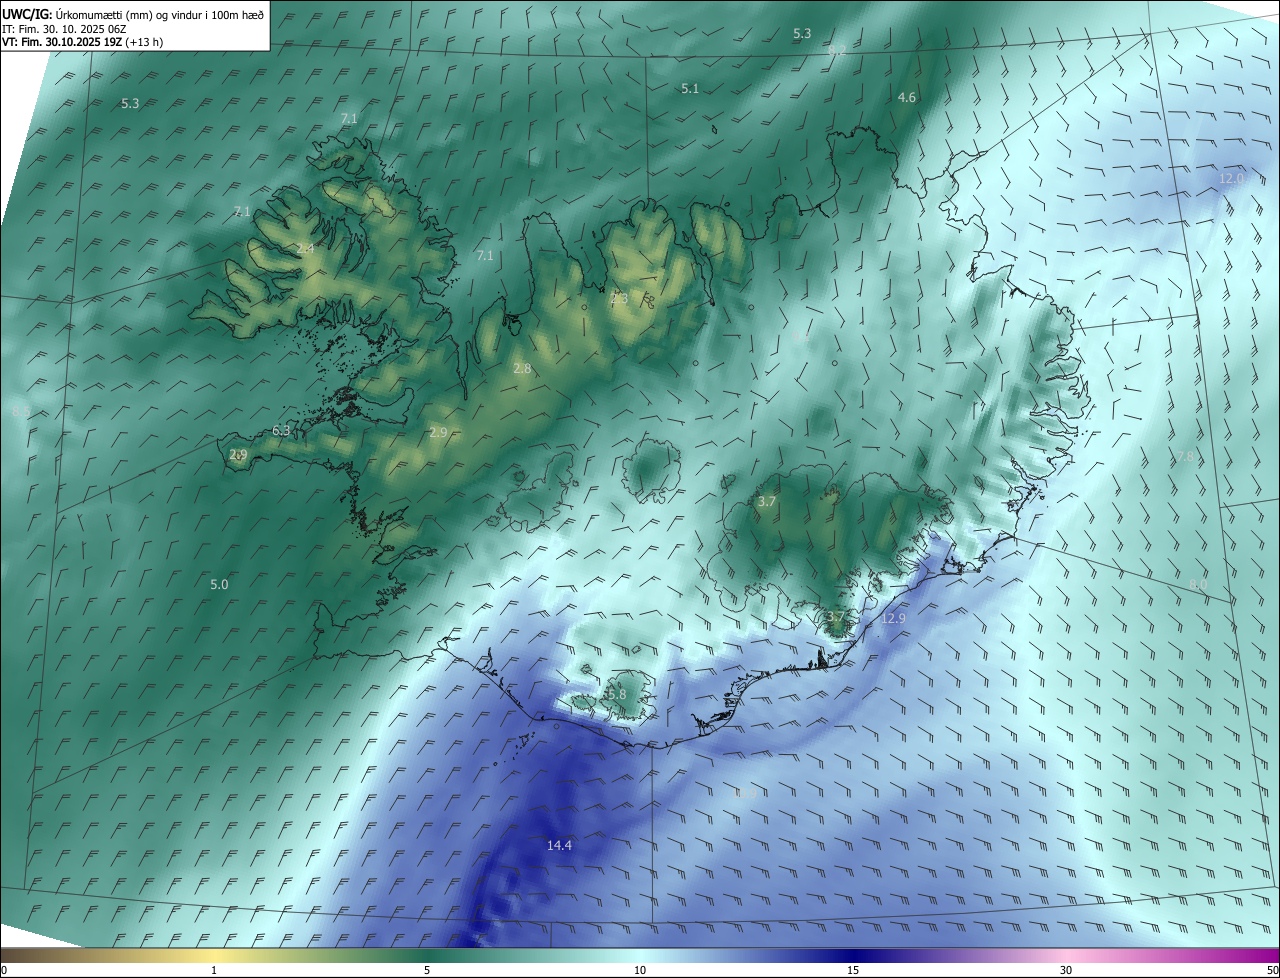Click the 1 tick label on the color scale
This screenshot has height=978, width=1280.
[x=214, y=970]
